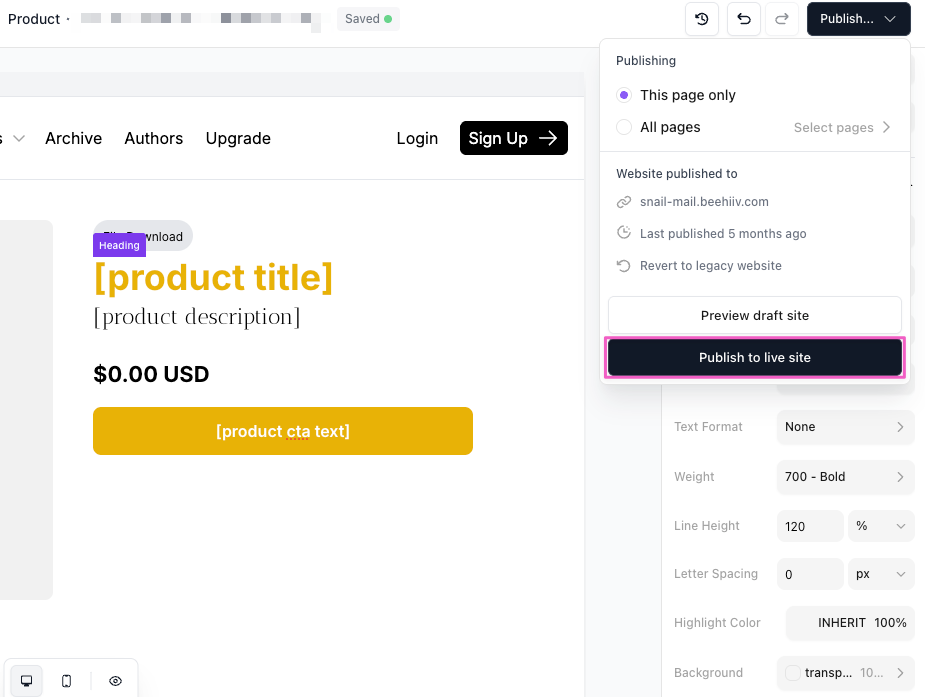925x697 pixels.
Task: Open the Weight 700 - Bold dropdown
Action: [x=845, y=477]
